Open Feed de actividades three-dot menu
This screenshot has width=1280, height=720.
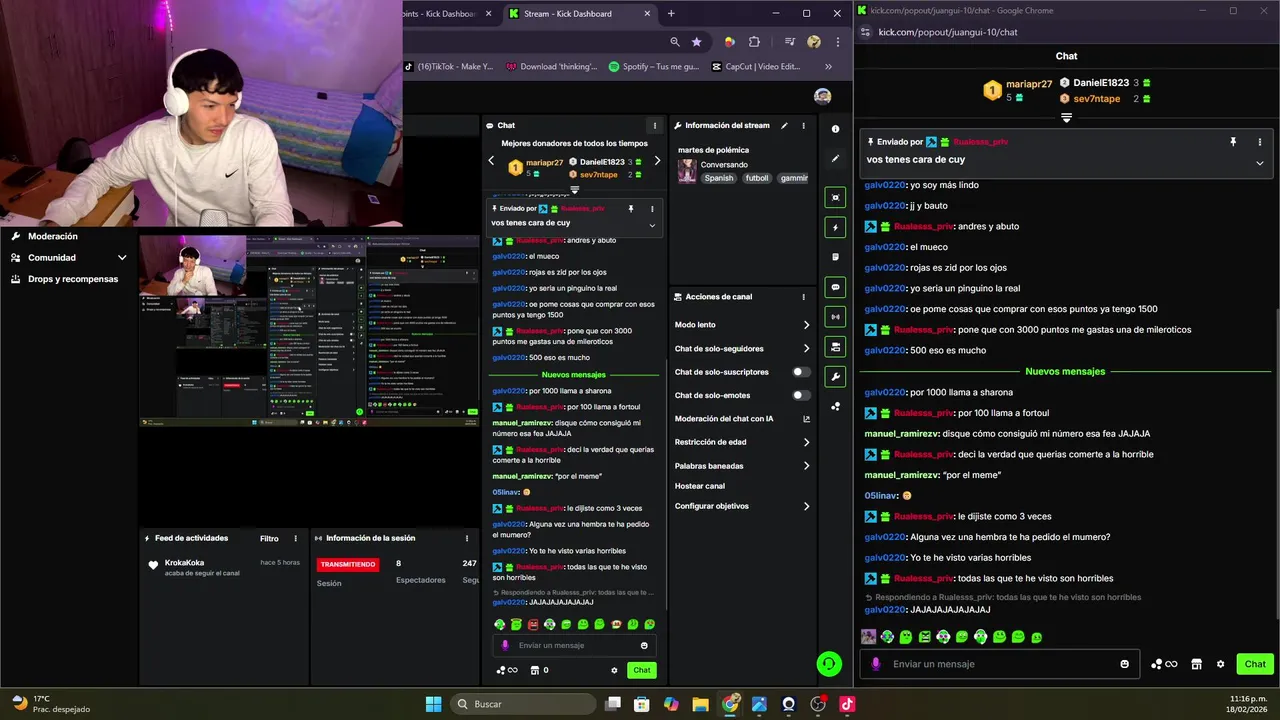295,538
